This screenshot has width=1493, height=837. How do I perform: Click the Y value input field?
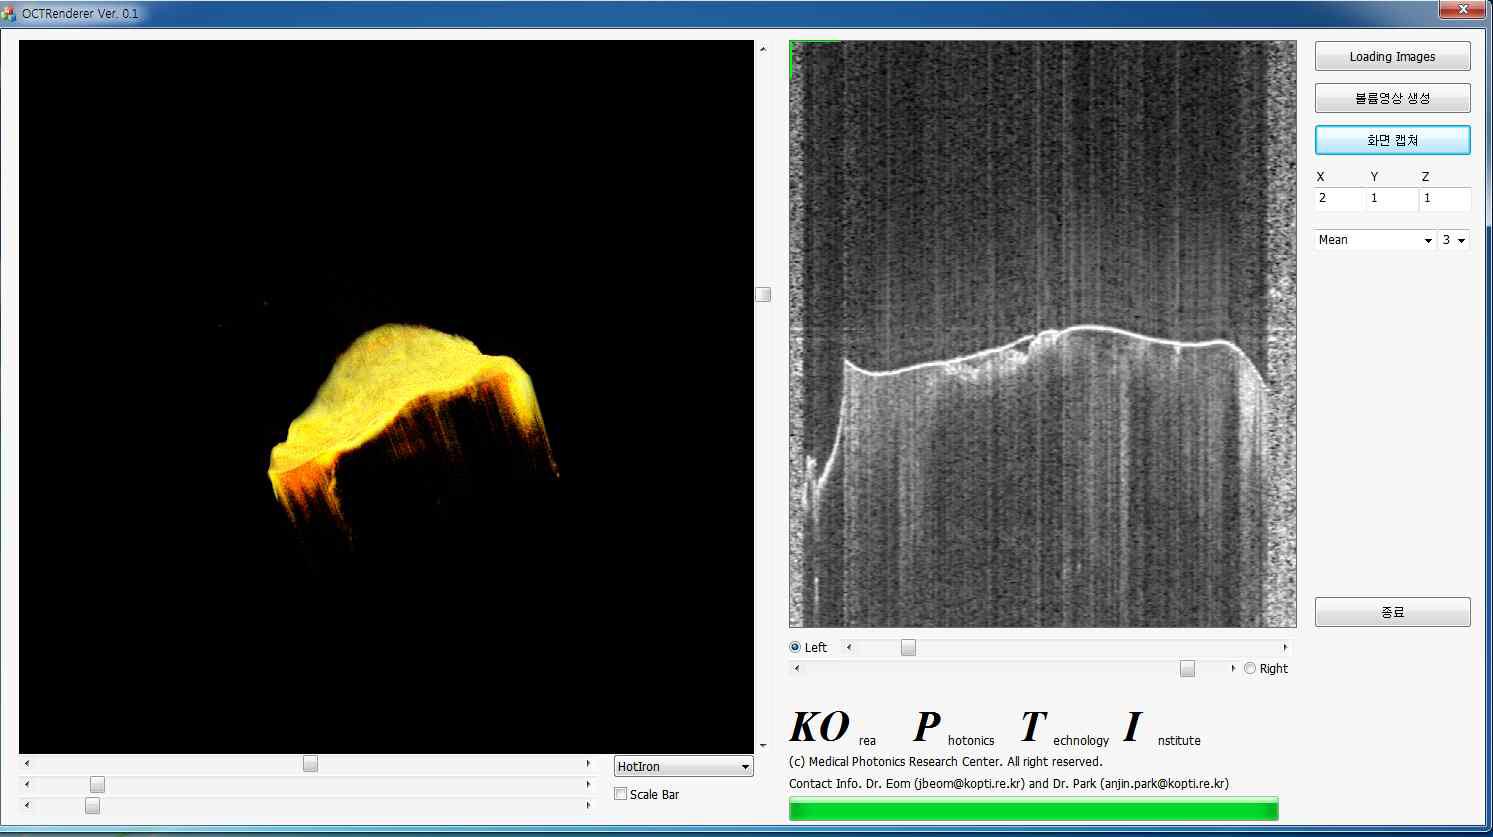point(1392,198)
